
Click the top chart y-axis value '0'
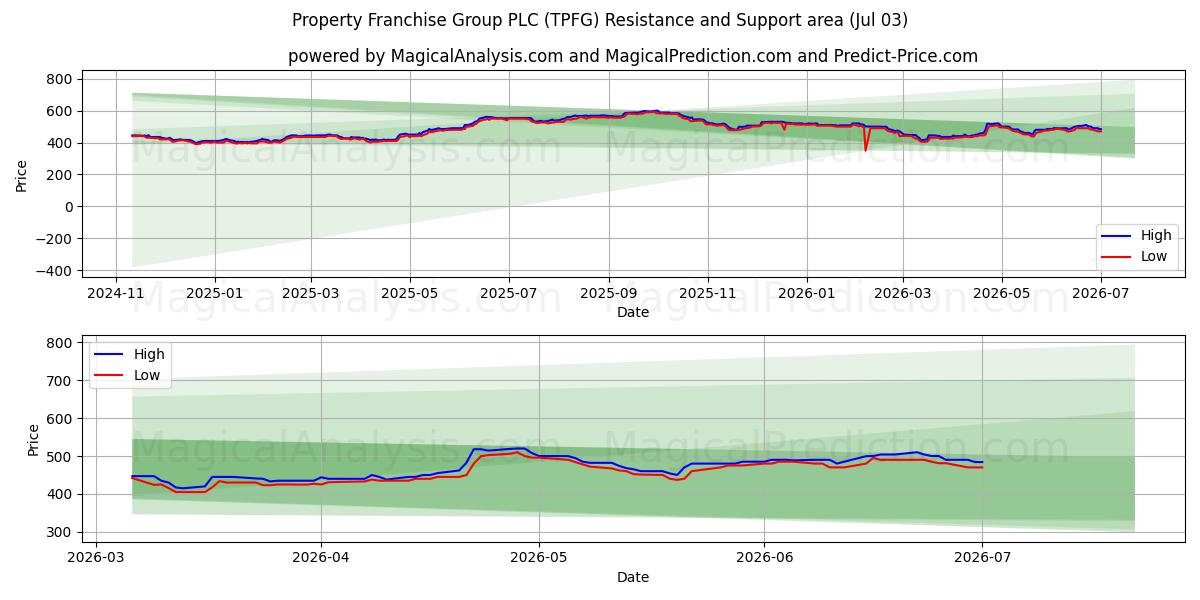pos(70,207)
